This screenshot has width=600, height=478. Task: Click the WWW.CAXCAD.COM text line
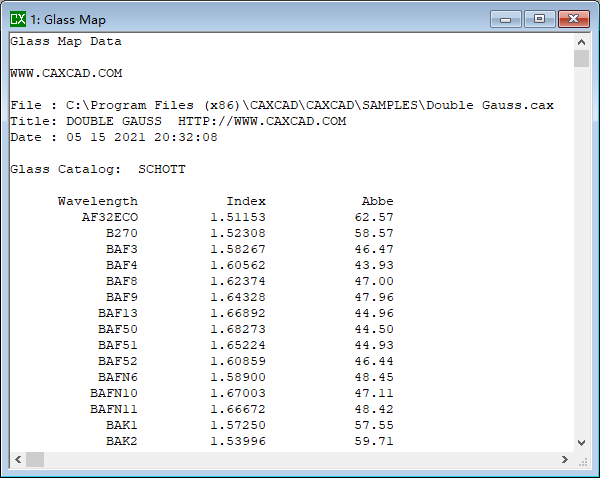(x=66, y=73)
